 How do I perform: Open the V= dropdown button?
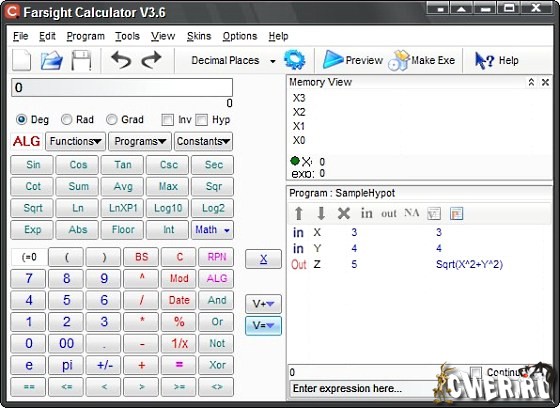263,325
